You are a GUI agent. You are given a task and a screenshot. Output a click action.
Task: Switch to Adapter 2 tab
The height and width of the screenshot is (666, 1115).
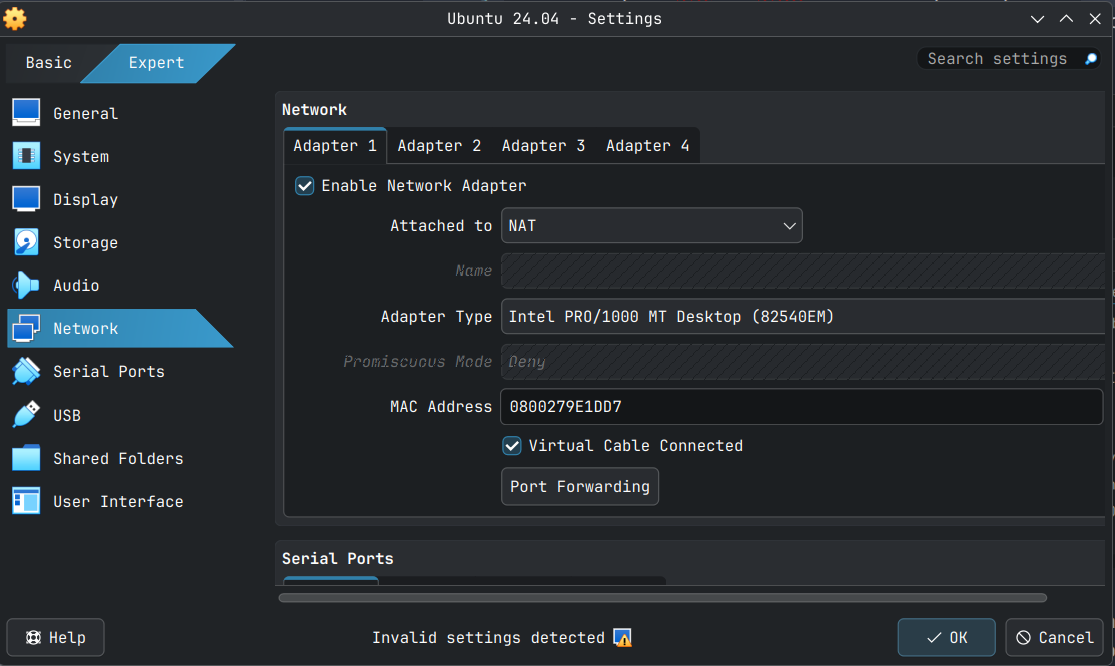tap(439, 146)
